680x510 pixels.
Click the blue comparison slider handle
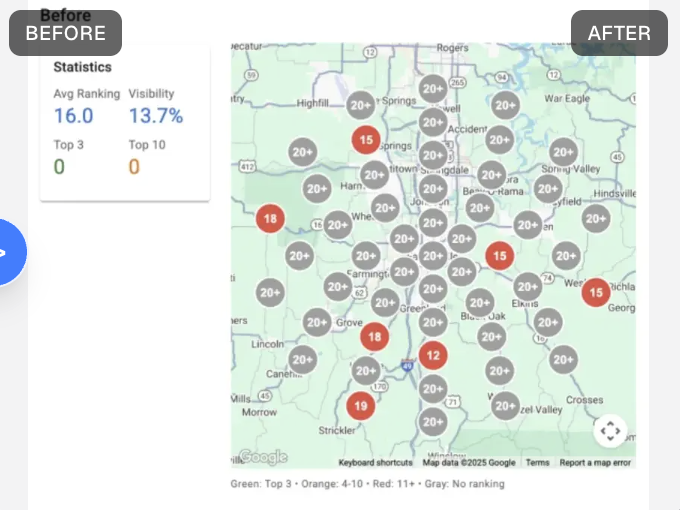click(x=9, y=252)
